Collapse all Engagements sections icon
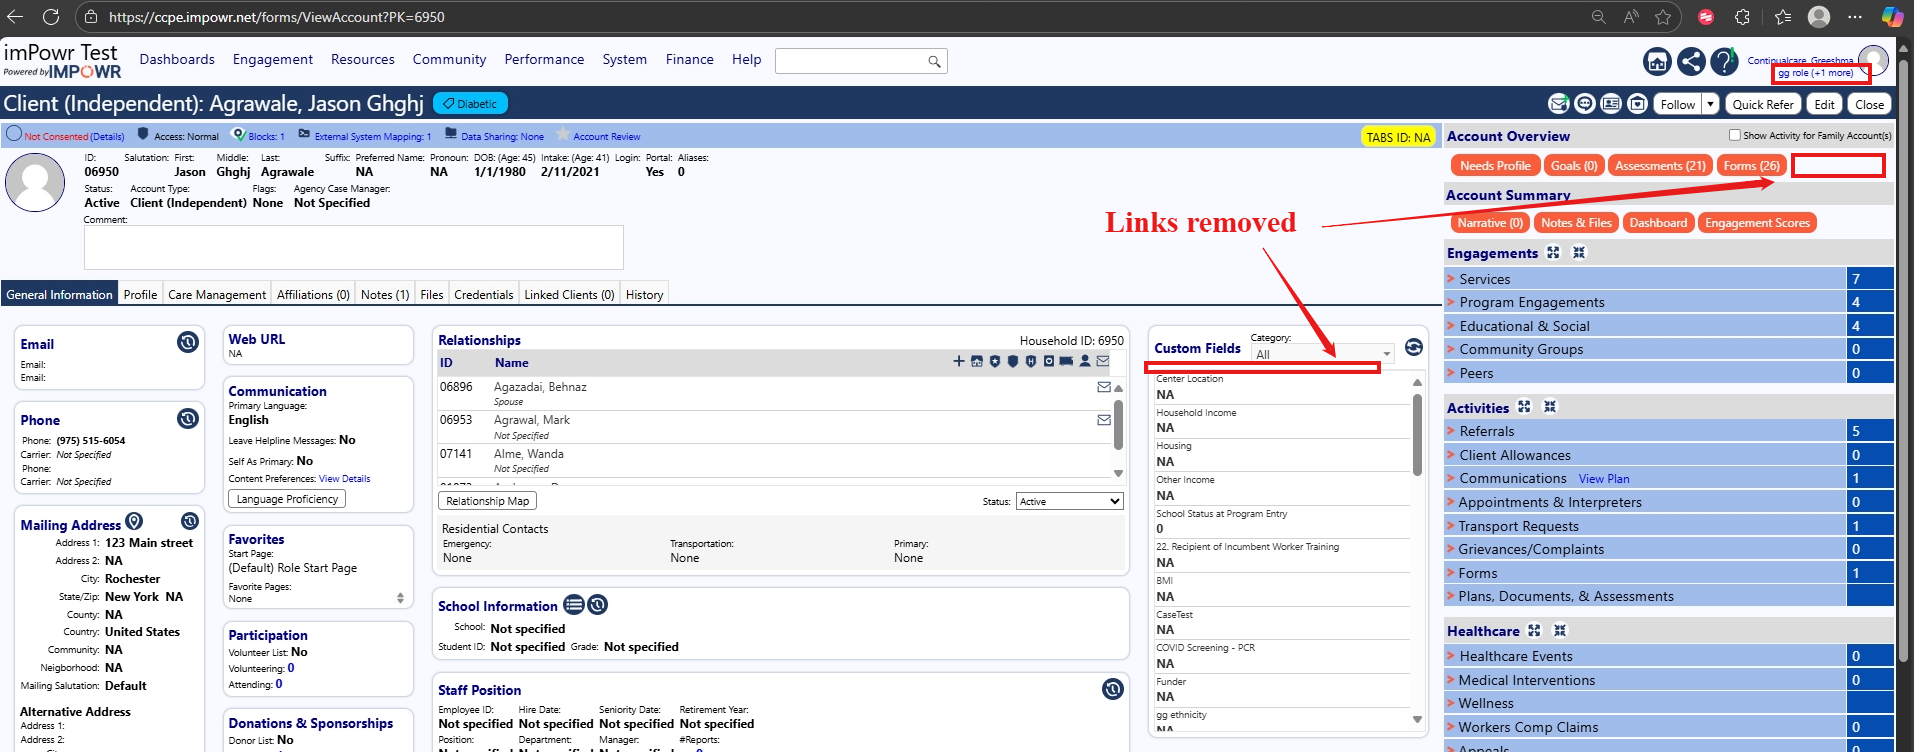 (x=1579, y=253)
